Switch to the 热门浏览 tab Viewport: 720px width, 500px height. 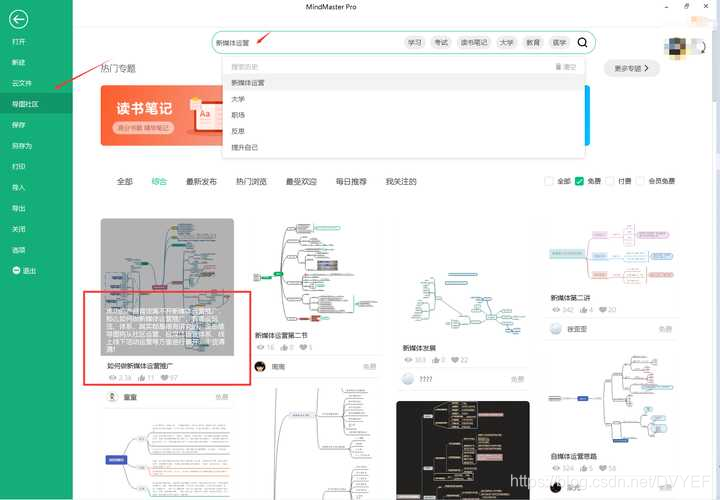click(x=251, y=181)
